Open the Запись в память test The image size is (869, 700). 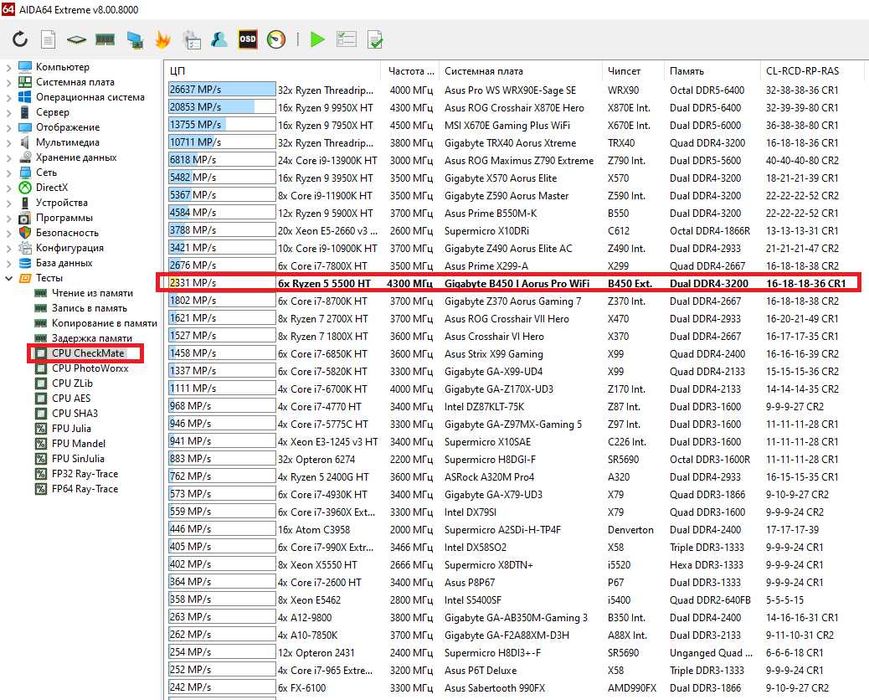point(89,308)
